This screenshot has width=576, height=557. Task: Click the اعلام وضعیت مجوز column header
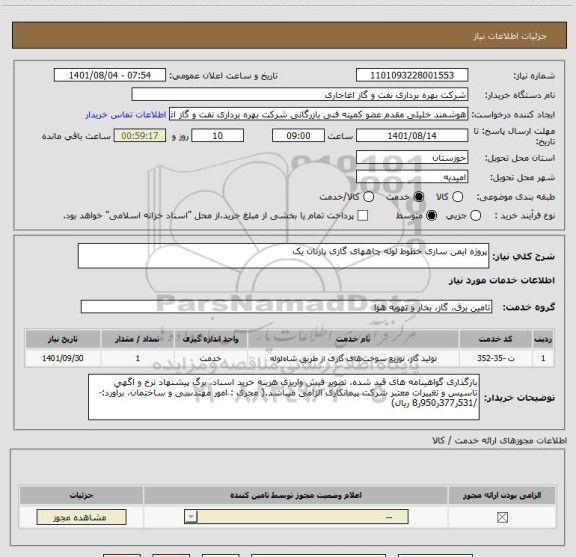click(x=296, y=495)
